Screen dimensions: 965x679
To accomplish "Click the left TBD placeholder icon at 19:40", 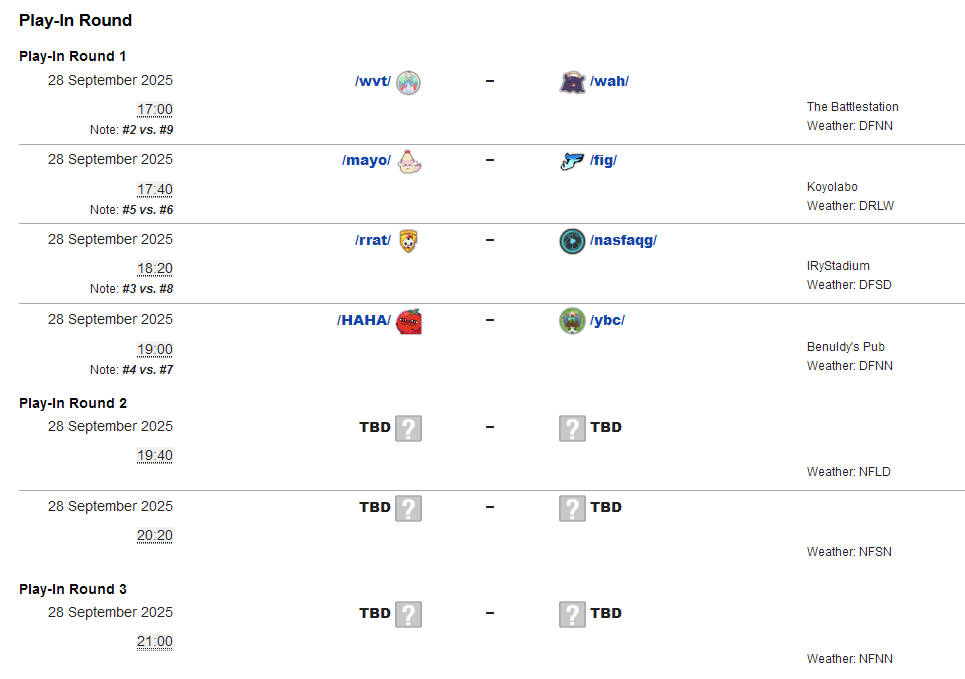I will [x=408, y=428].
